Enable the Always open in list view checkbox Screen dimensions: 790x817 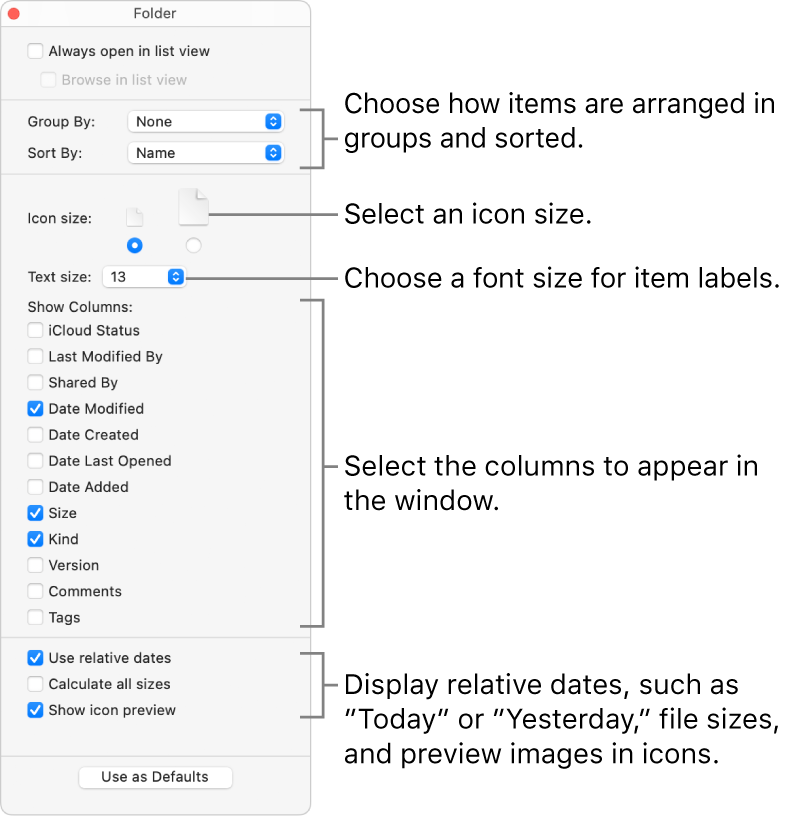[35, 51]
